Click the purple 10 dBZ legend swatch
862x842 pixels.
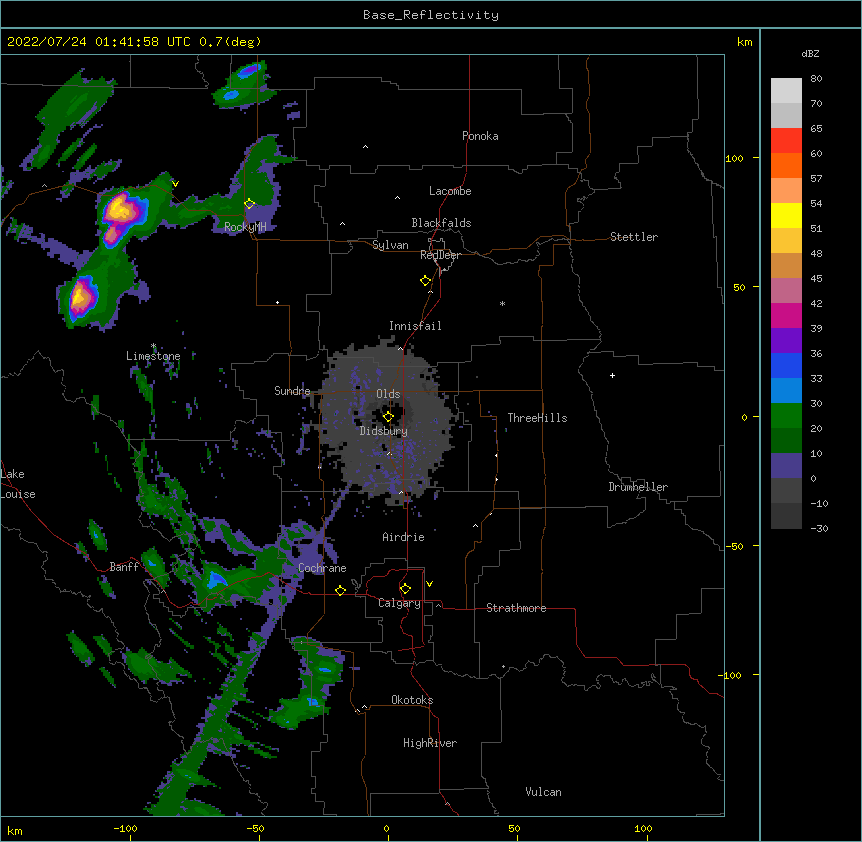tap(786, 466)
